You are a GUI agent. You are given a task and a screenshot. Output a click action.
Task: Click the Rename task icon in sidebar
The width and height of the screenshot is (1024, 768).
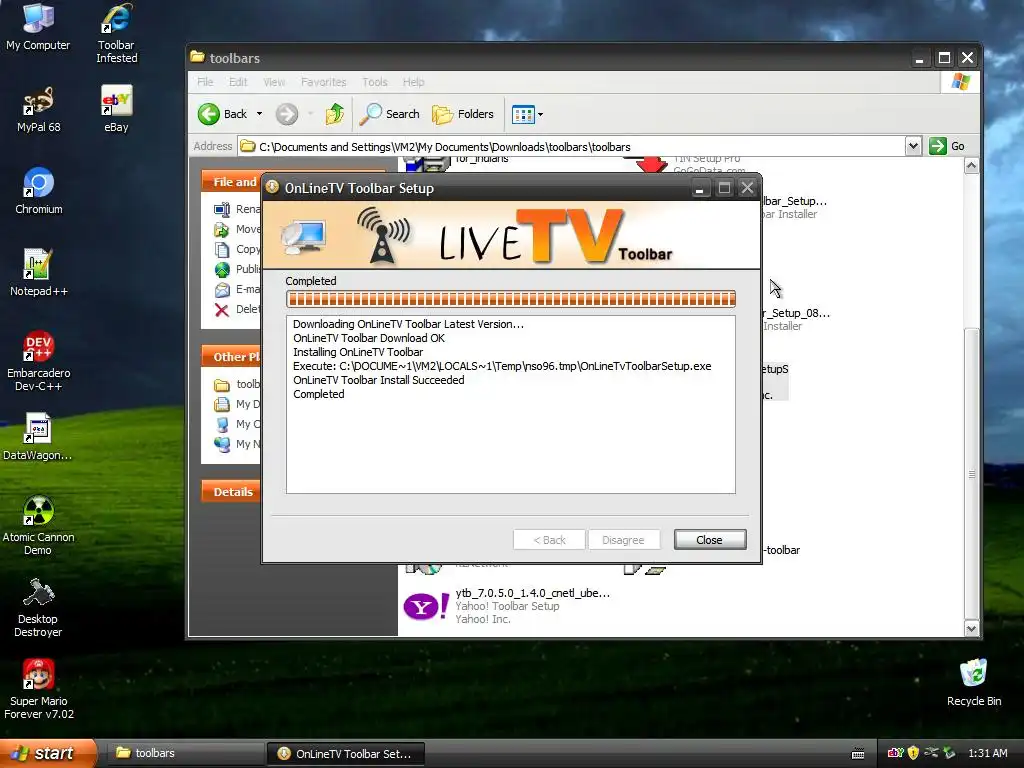pos(222,209)
